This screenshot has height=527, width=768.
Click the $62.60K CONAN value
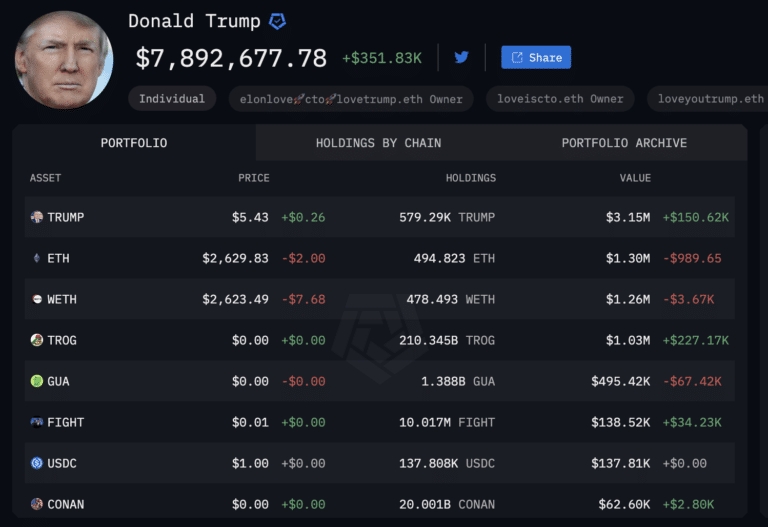(x=624, y=504)
